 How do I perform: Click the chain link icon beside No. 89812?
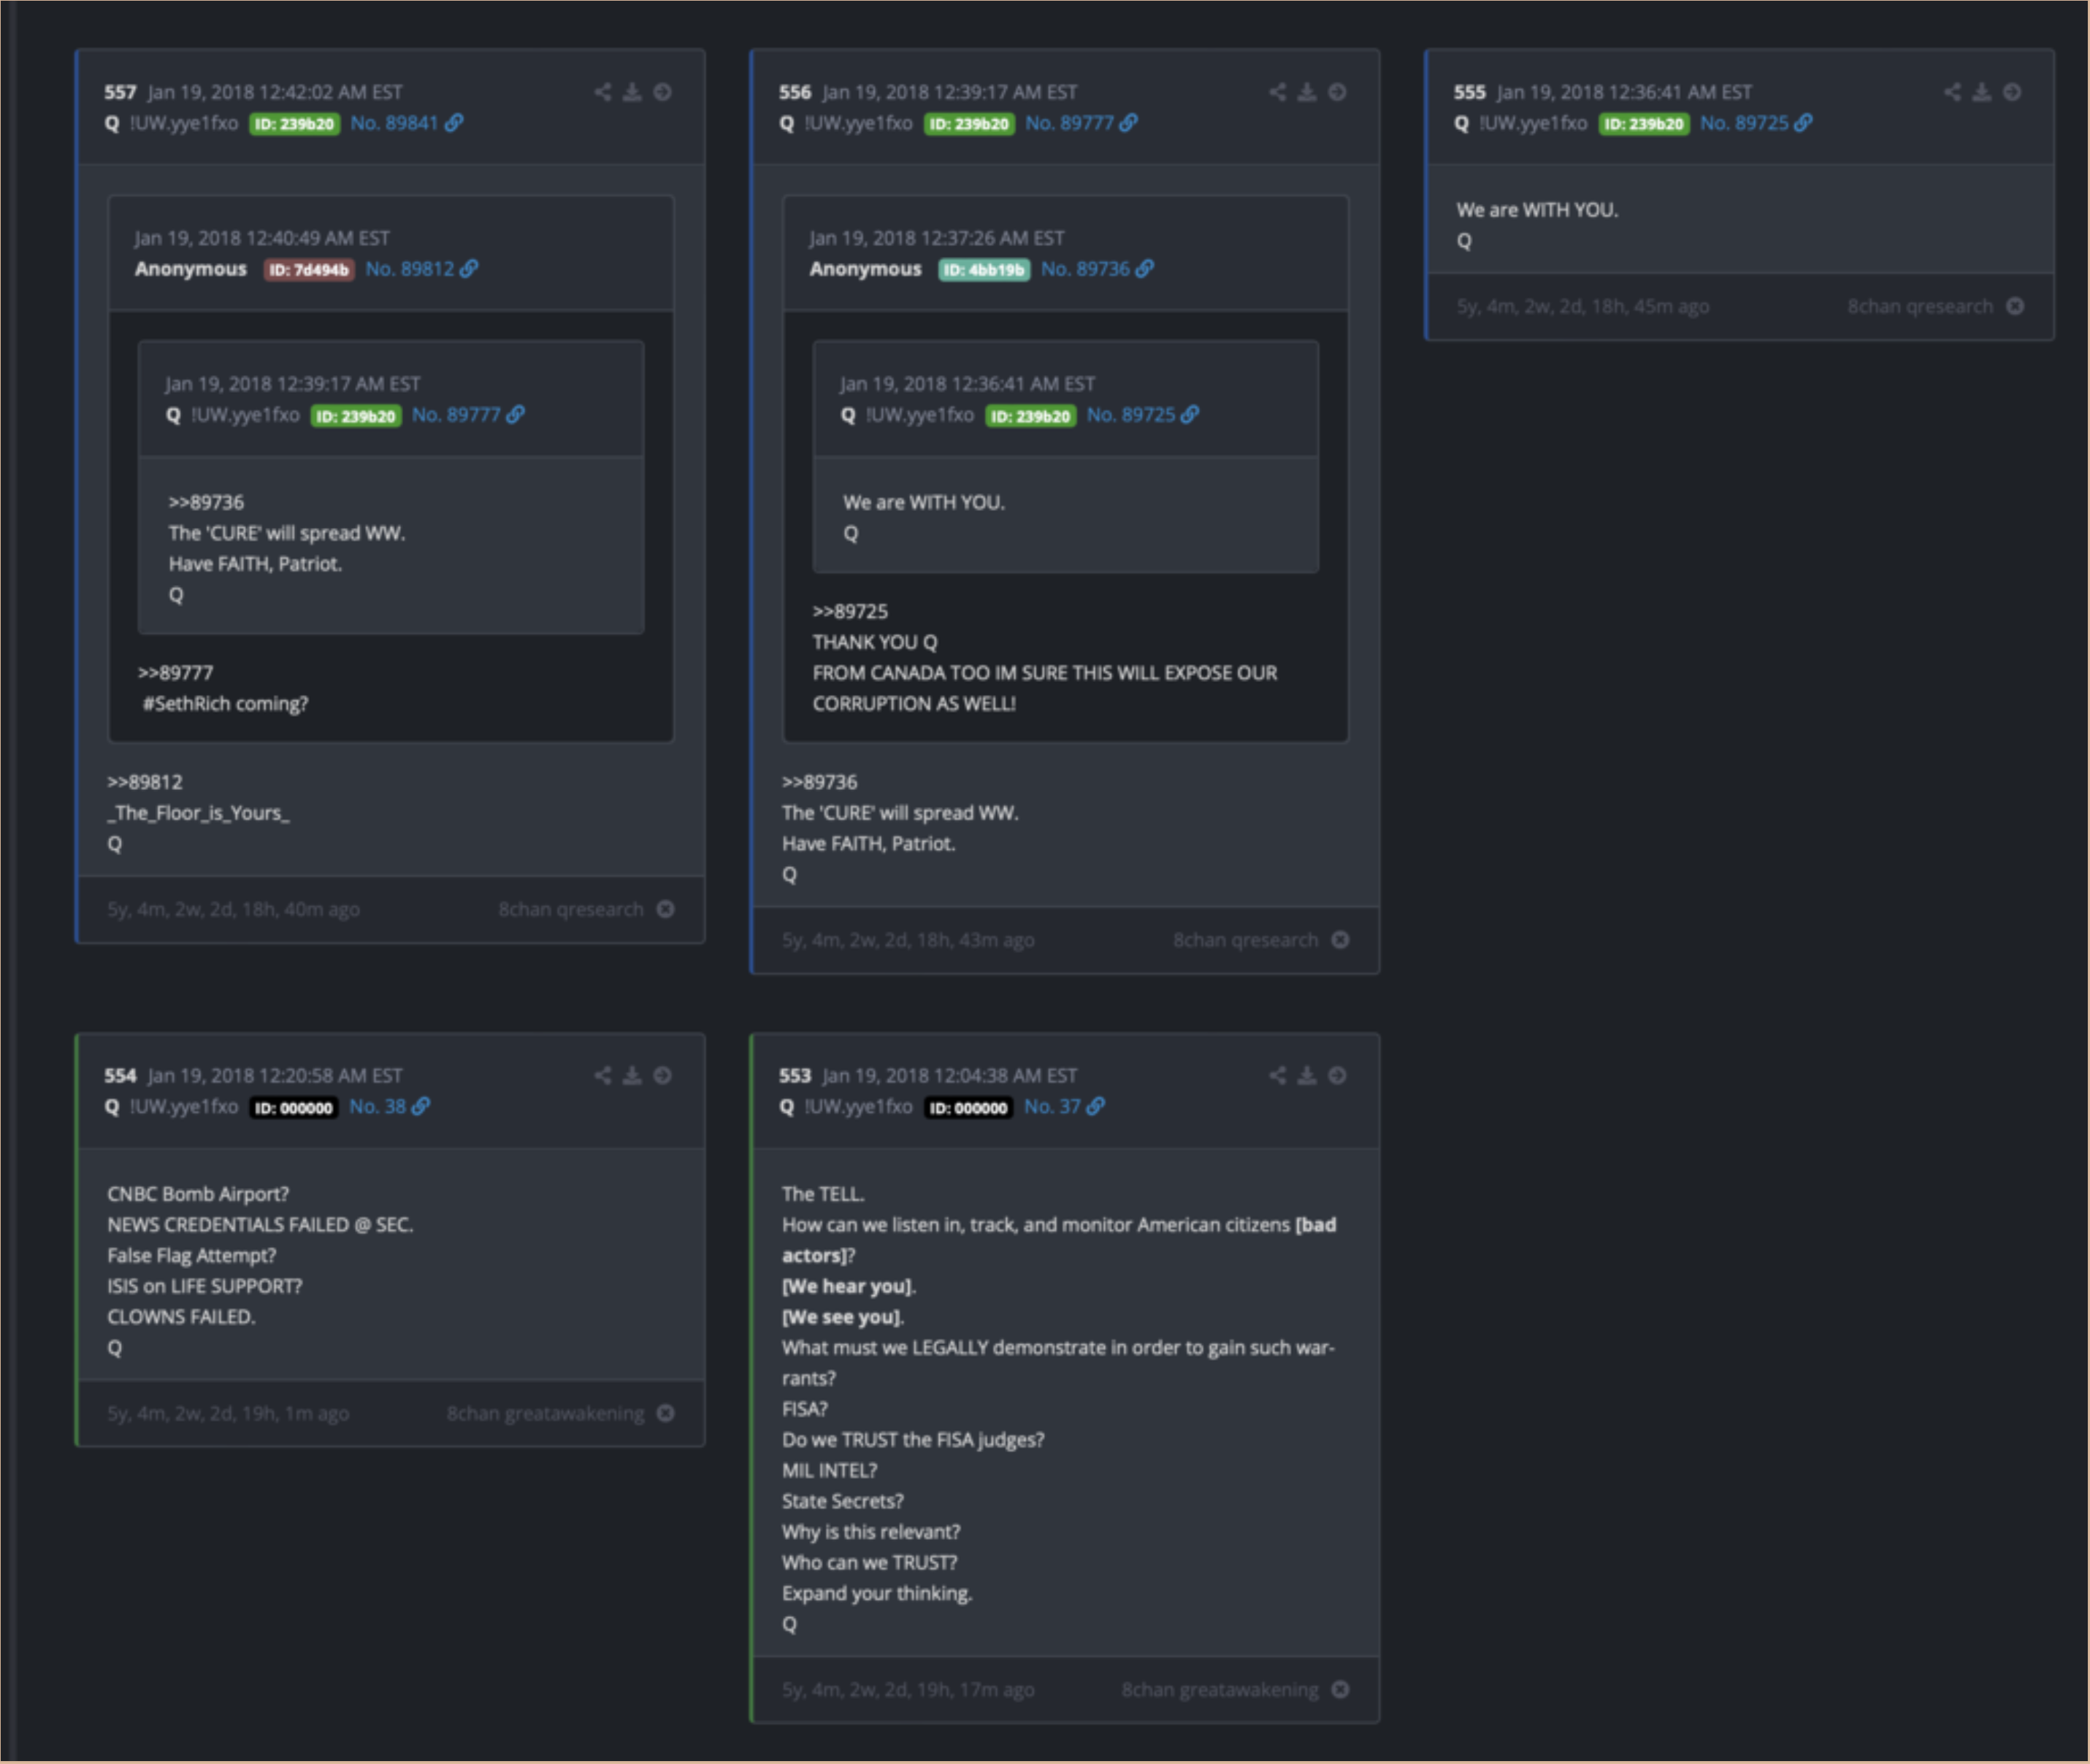pyautogui.click(x=469, y=268)
